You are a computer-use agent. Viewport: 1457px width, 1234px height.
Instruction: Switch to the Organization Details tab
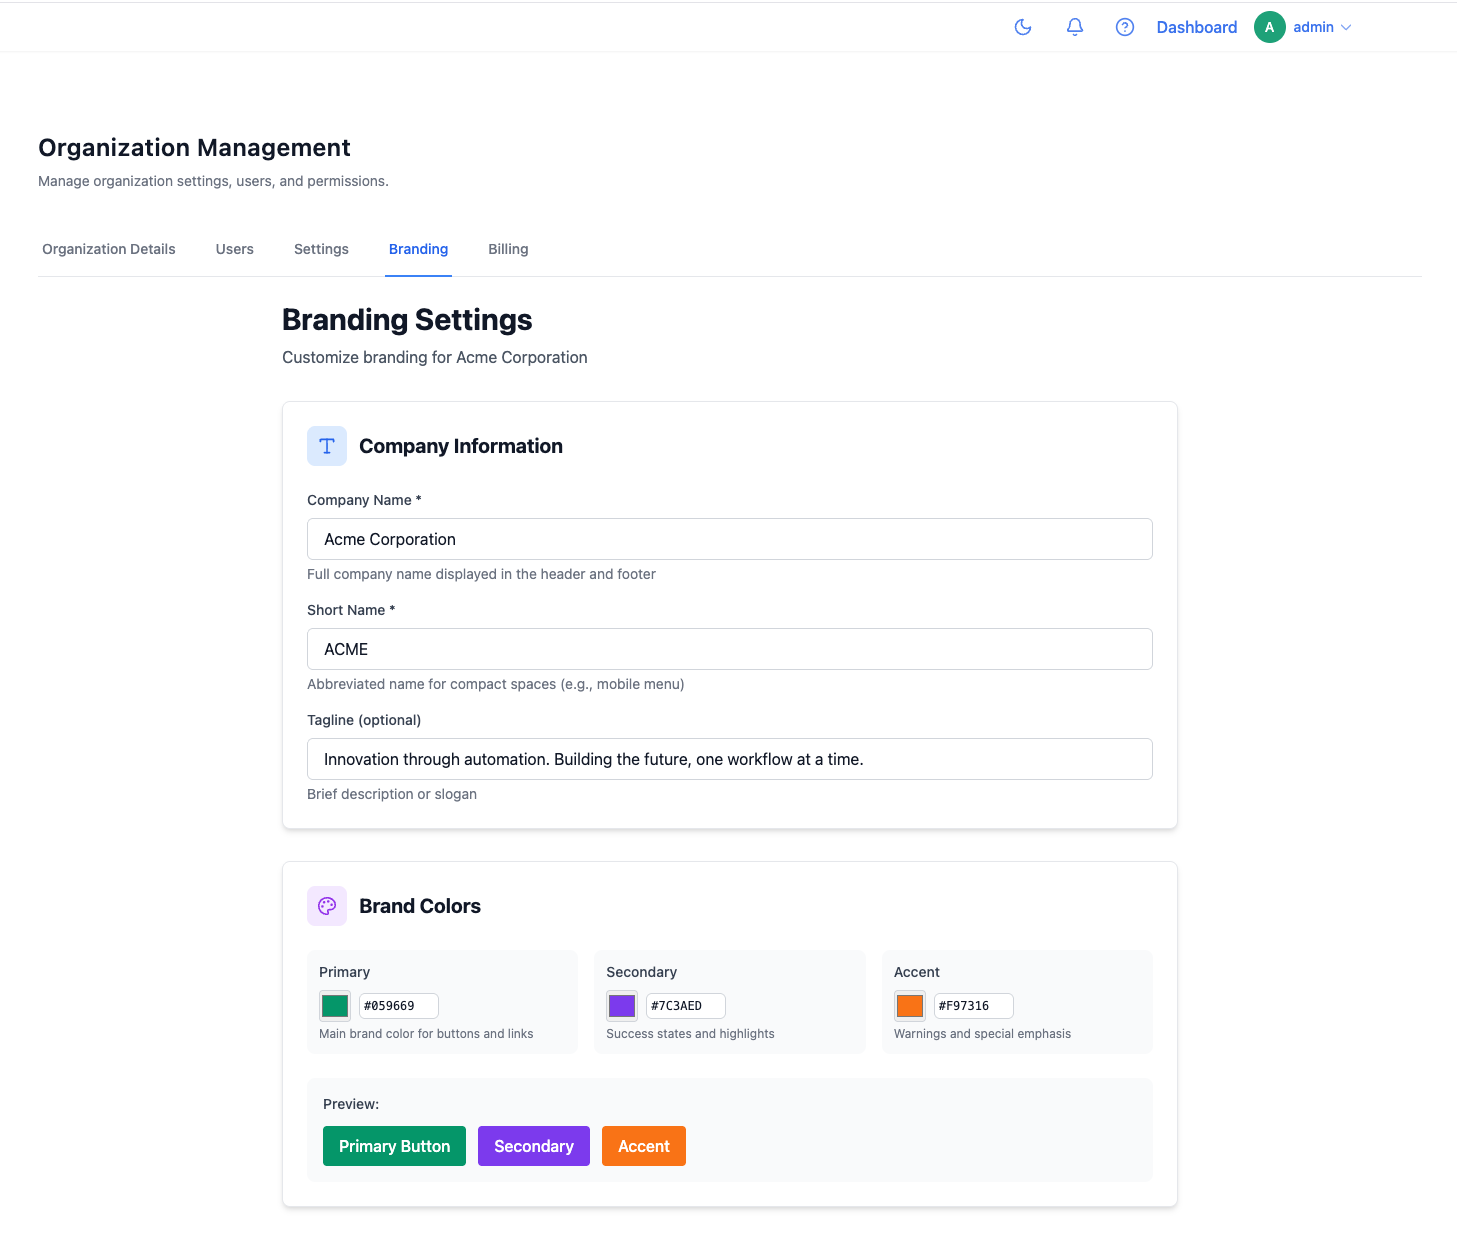pos(109,249)
